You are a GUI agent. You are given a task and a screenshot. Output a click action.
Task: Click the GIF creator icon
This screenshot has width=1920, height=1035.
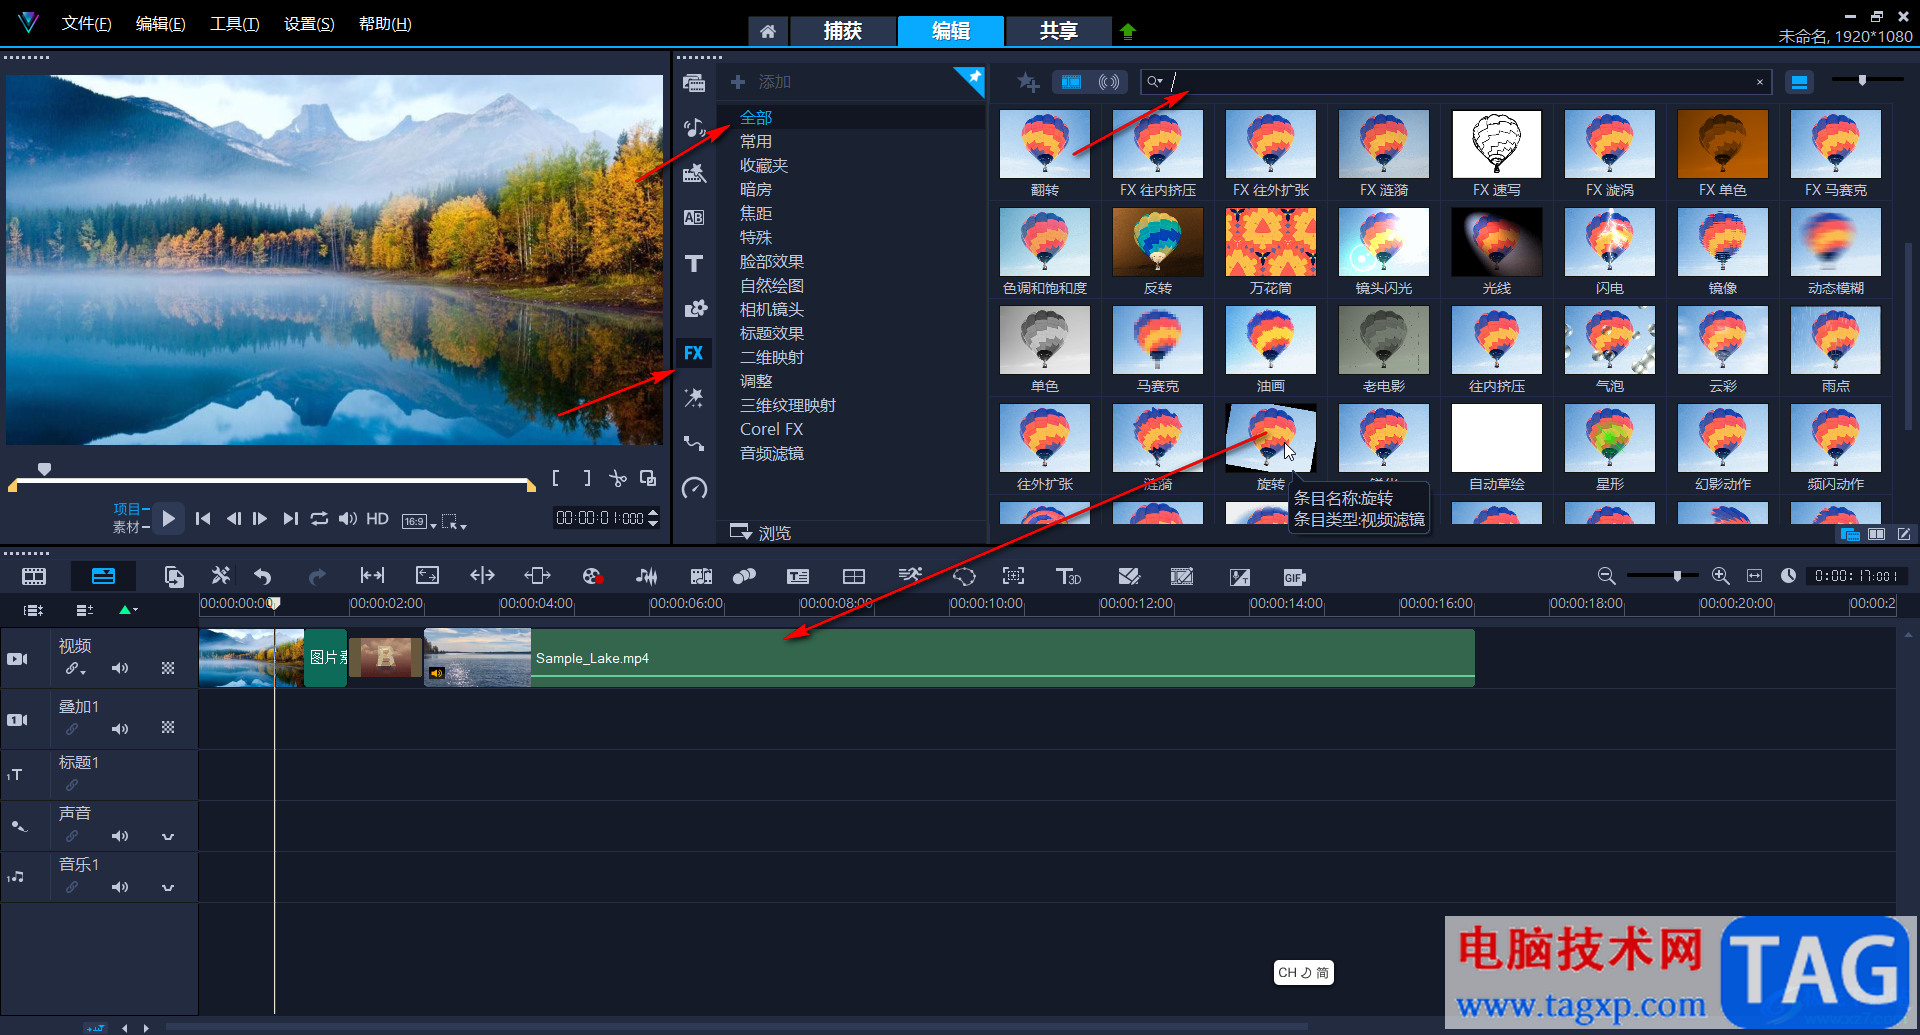tap(1294, 577)
